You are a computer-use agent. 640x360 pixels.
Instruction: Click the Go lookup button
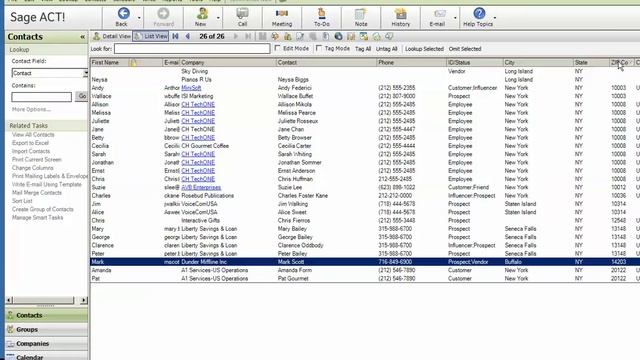click(82, 96)
